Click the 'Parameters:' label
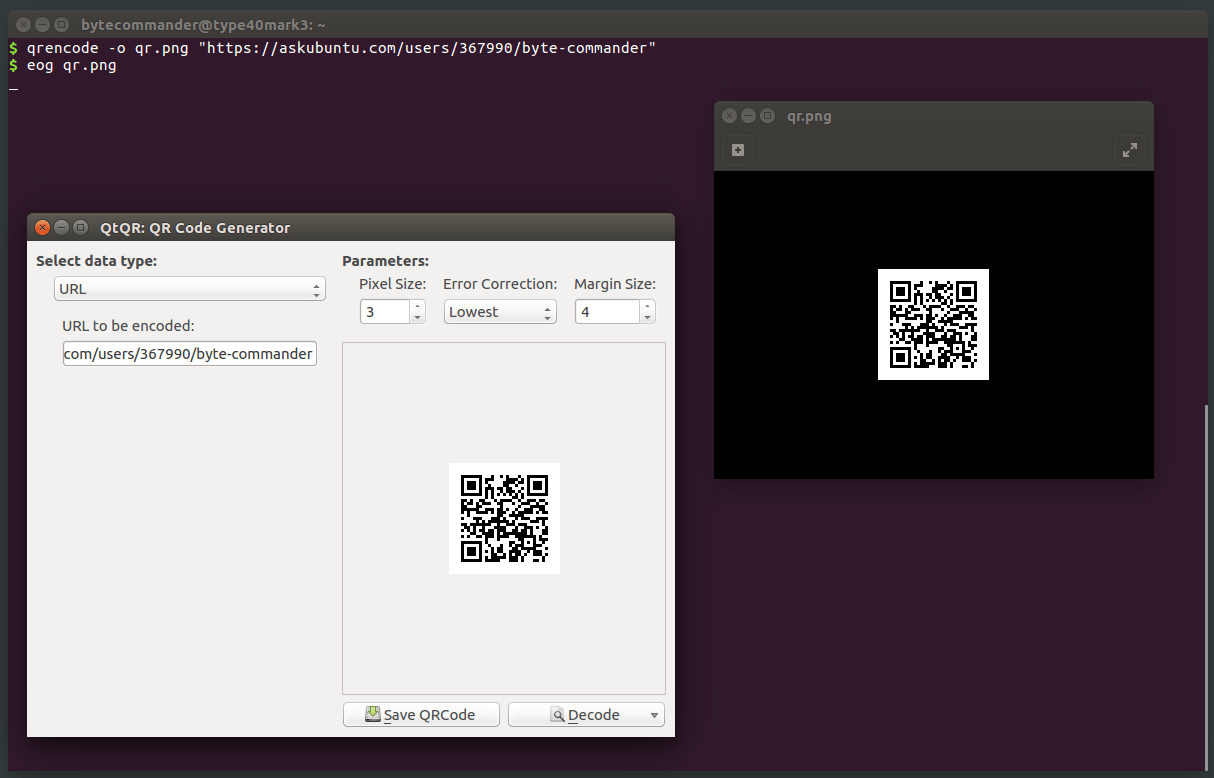 pyautogui.click(x=385, y=261)
